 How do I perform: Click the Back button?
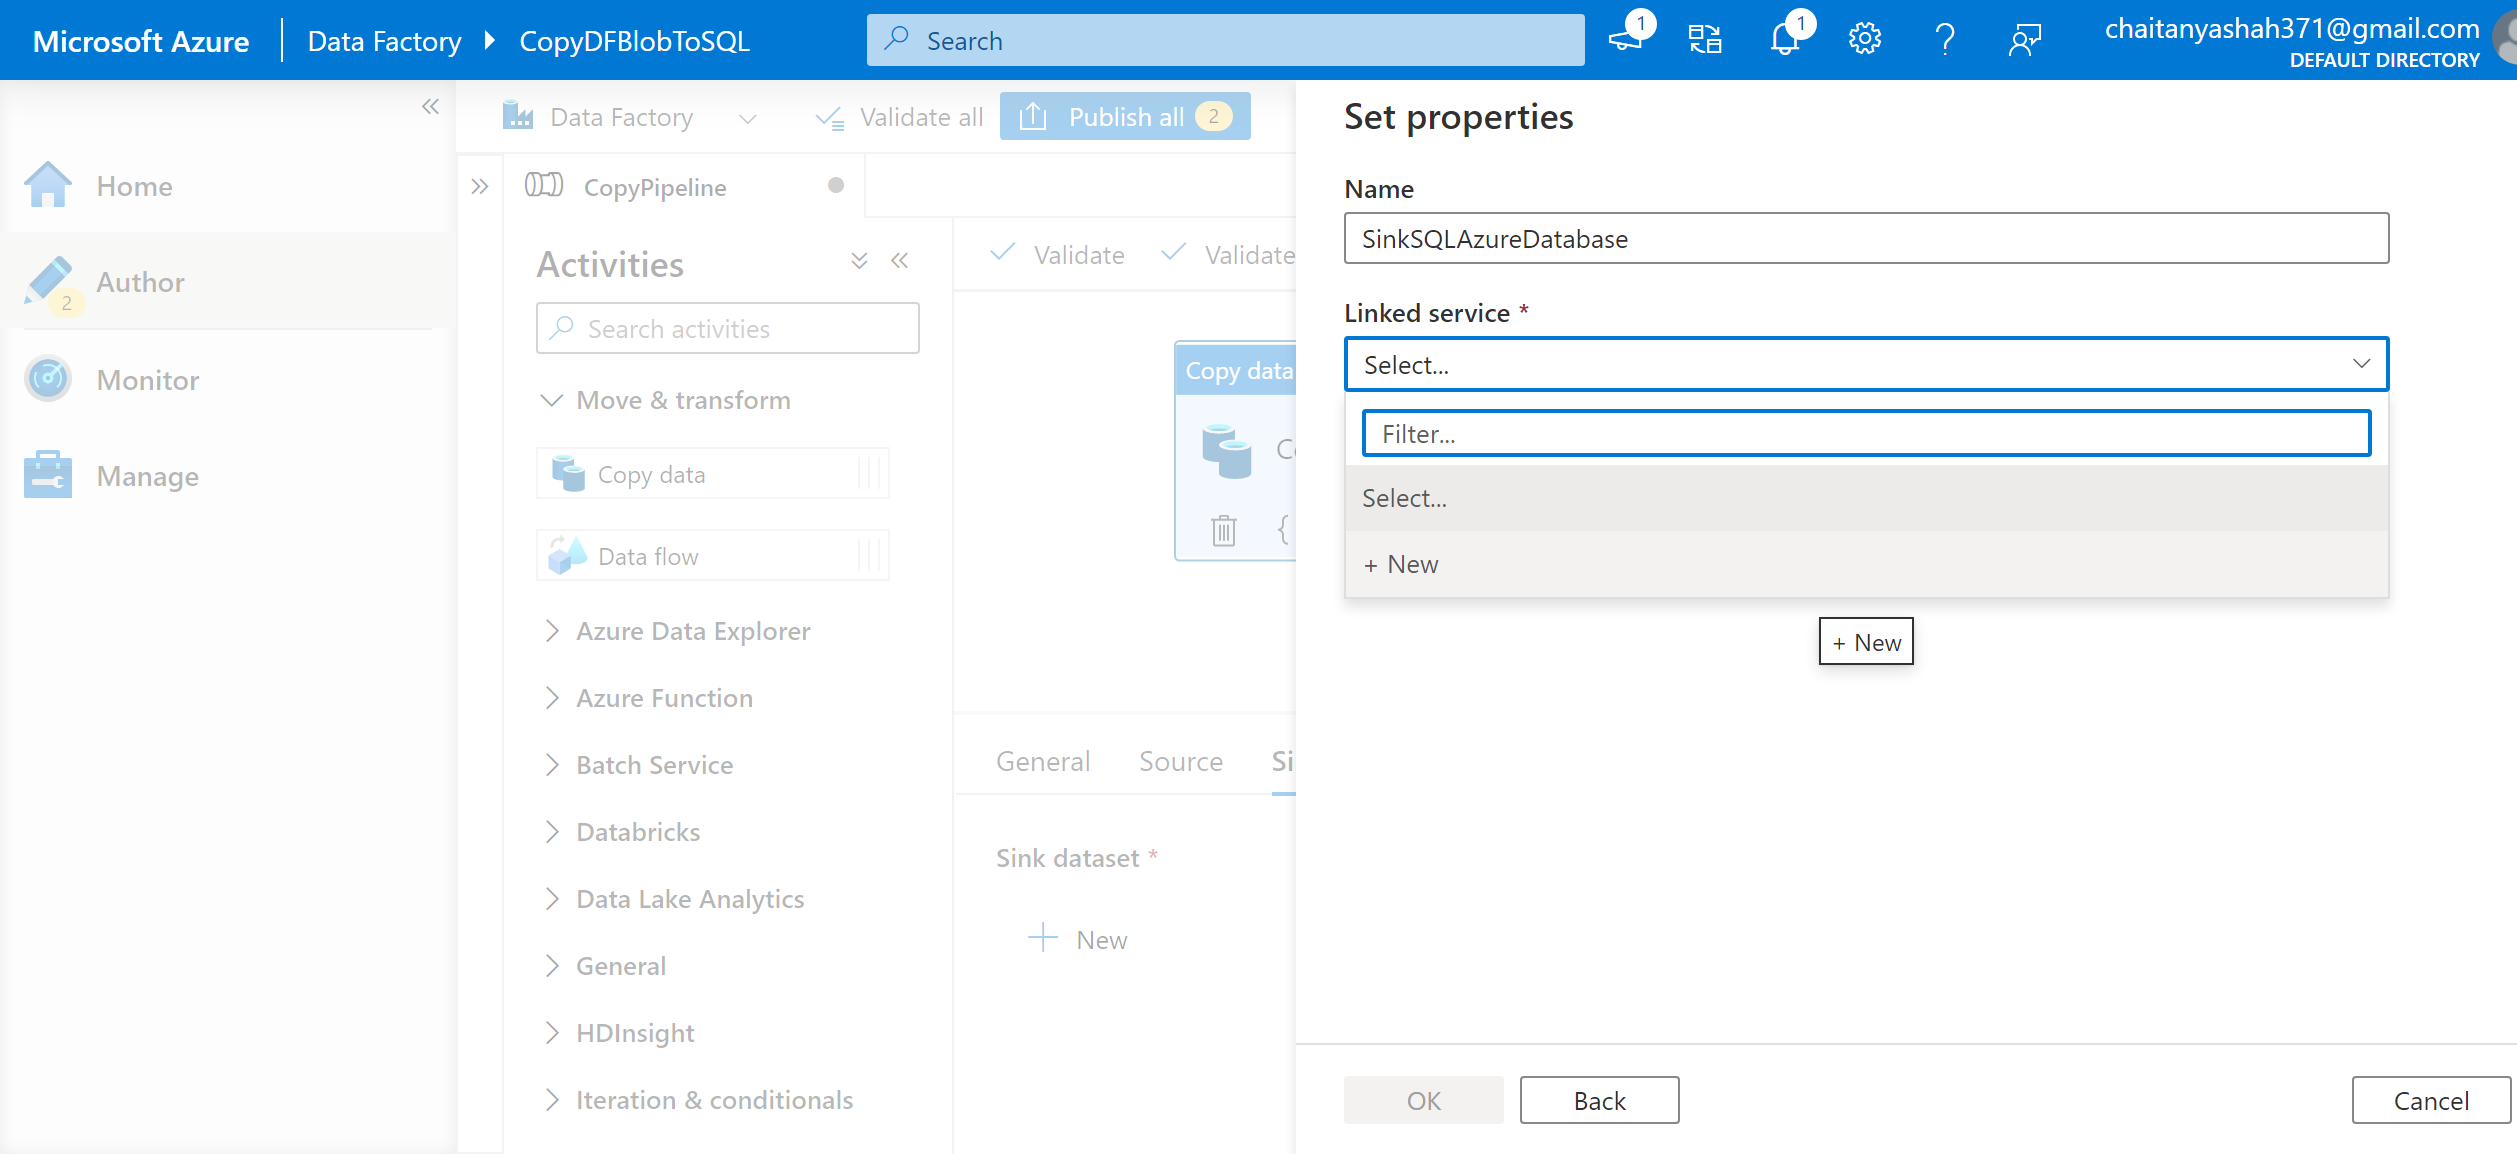[1597, 1100]
